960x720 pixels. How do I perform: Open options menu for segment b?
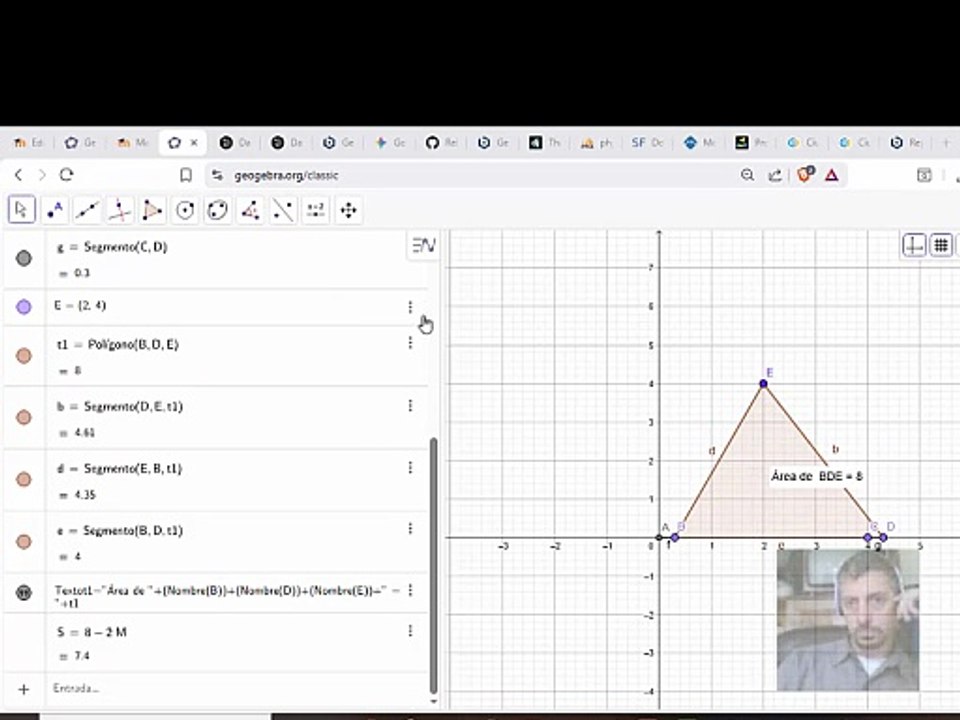410,405
